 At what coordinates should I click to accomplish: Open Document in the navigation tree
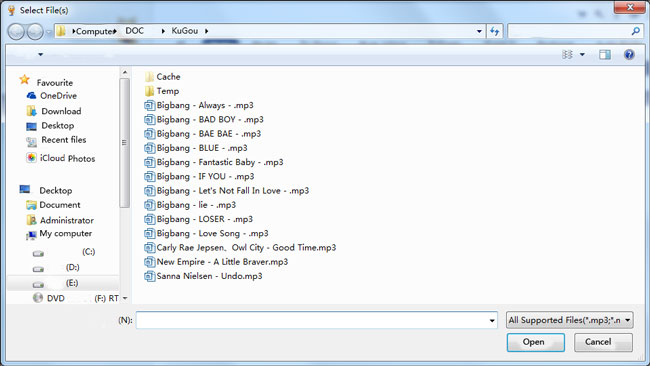(x=60, y=205)
